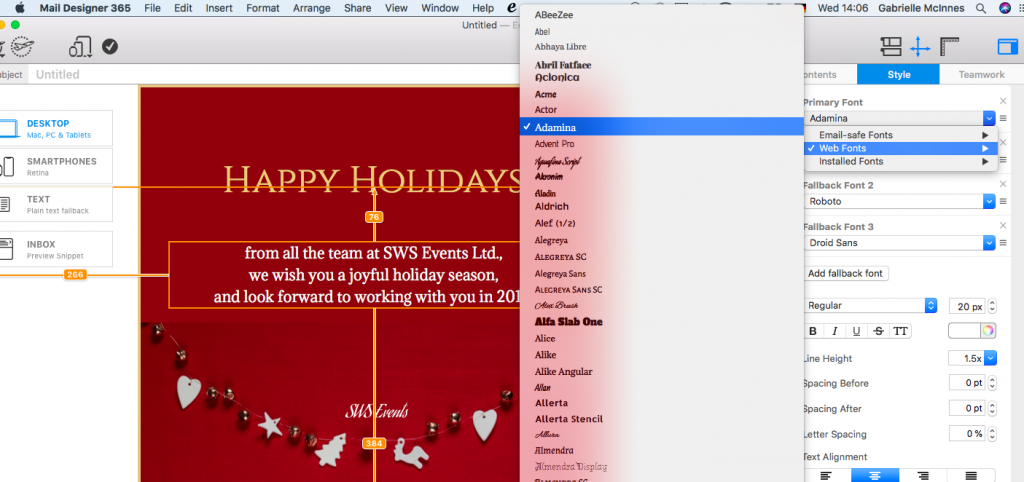The height and width of the screenshot is (482, 1024).
Task: Click the Spacing After stepper
Action: (x=992, y=409)
